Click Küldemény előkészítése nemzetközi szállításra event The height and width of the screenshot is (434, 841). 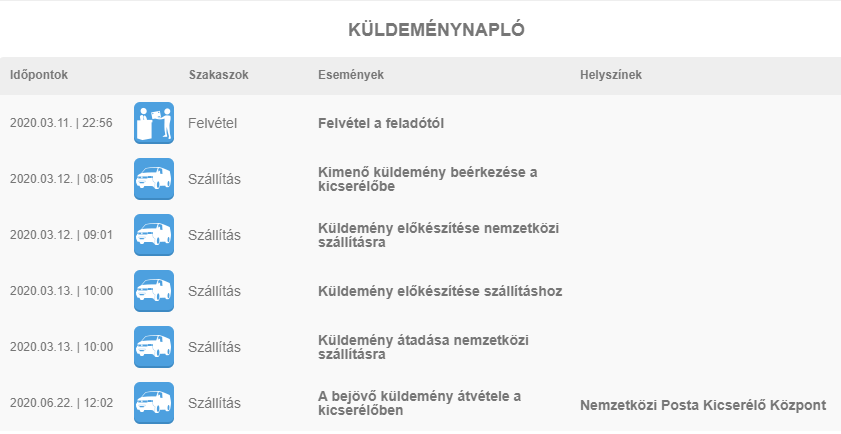[x=438, y=235]
